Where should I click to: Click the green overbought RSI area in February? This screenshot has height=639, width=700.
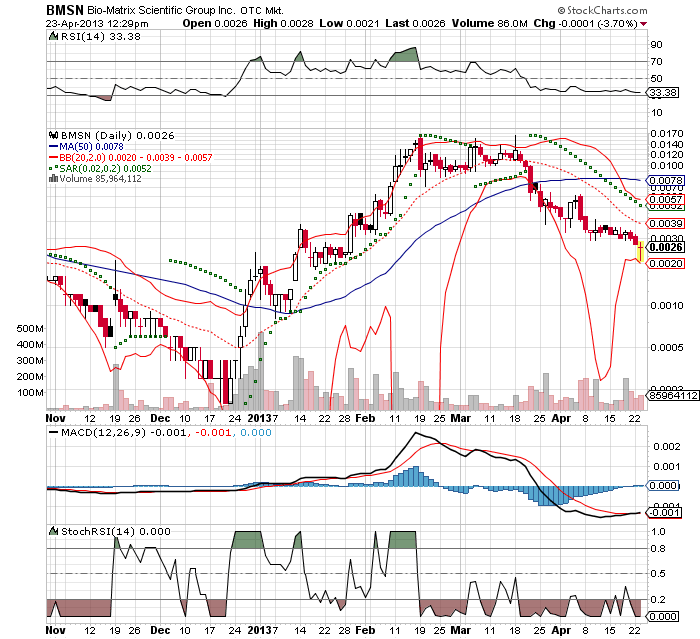405,55
